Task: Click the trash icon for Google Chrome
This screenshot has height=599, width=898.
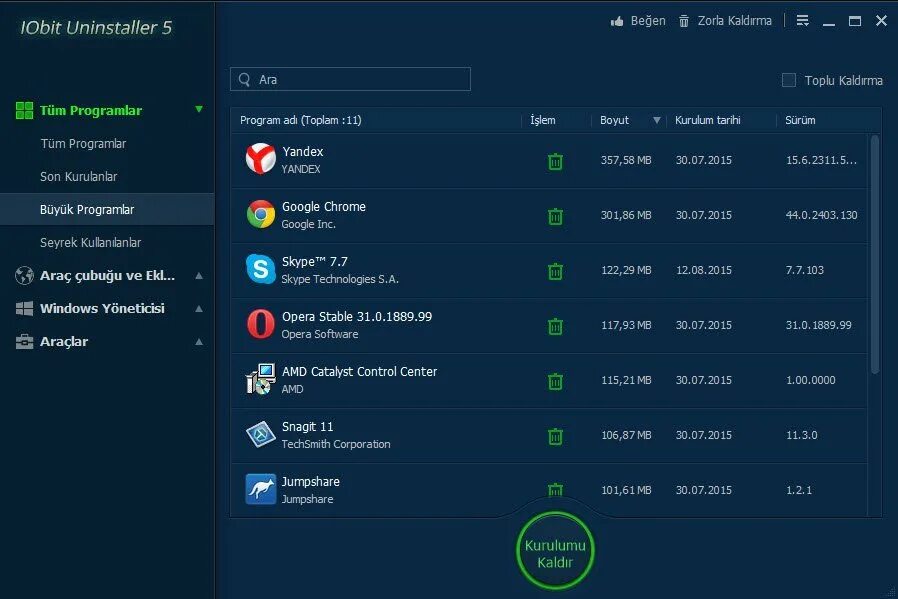Action: click(555, 216)
